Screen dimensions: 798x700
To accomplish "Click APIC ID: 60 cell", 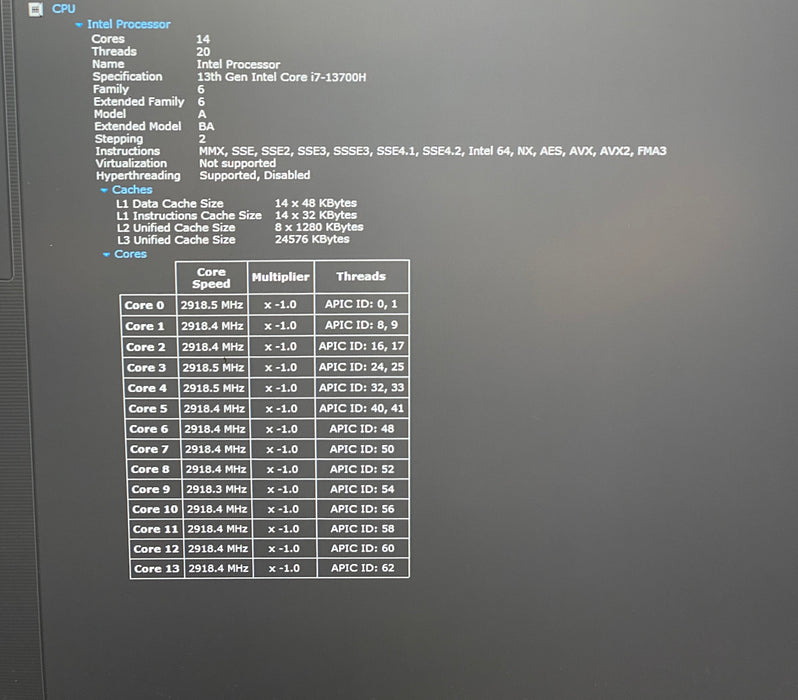I will tap(362, 548).
